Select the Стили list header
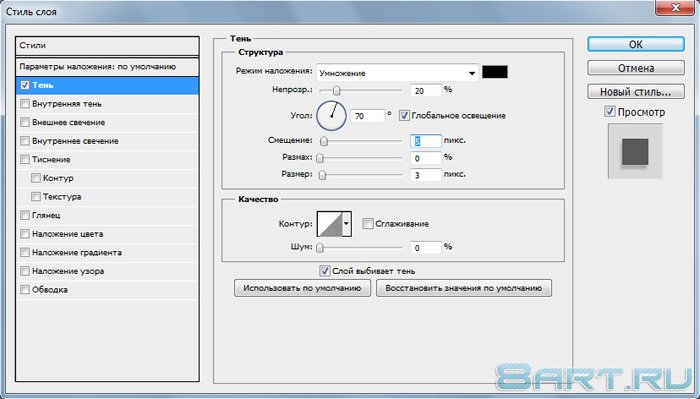This screenshot has width=700, height=399. coord(107,46)
